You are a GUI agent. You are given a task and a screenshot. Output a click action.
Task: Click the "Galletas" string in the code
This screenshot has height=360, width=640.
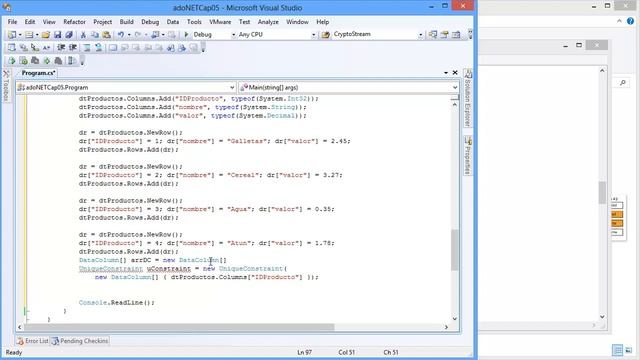coord(247,141)
